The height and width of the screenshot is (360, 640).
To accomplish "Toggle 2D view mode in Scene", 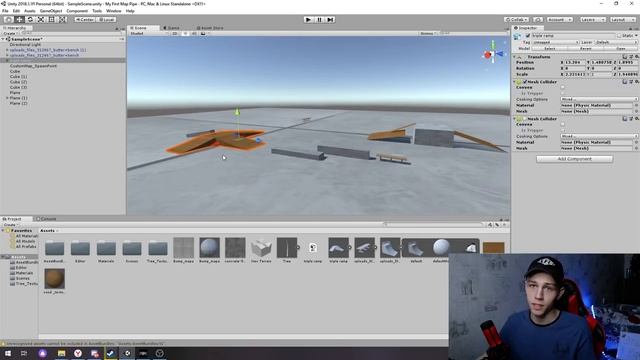I will 175,33.
